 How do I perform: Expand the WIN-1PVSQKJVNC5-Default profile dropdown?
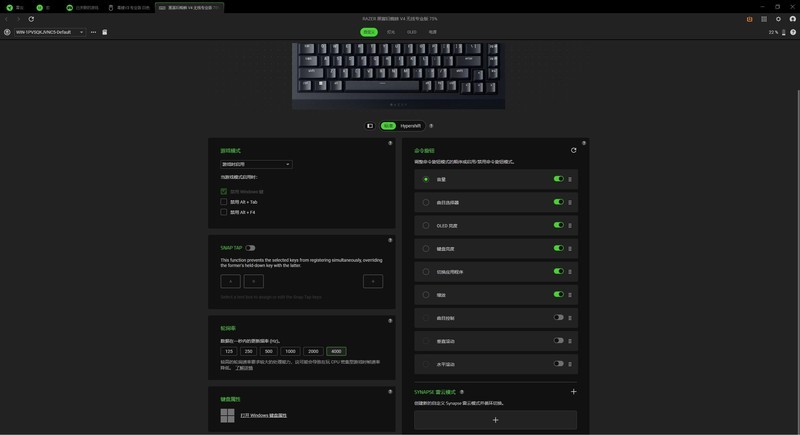coord(49,32)
